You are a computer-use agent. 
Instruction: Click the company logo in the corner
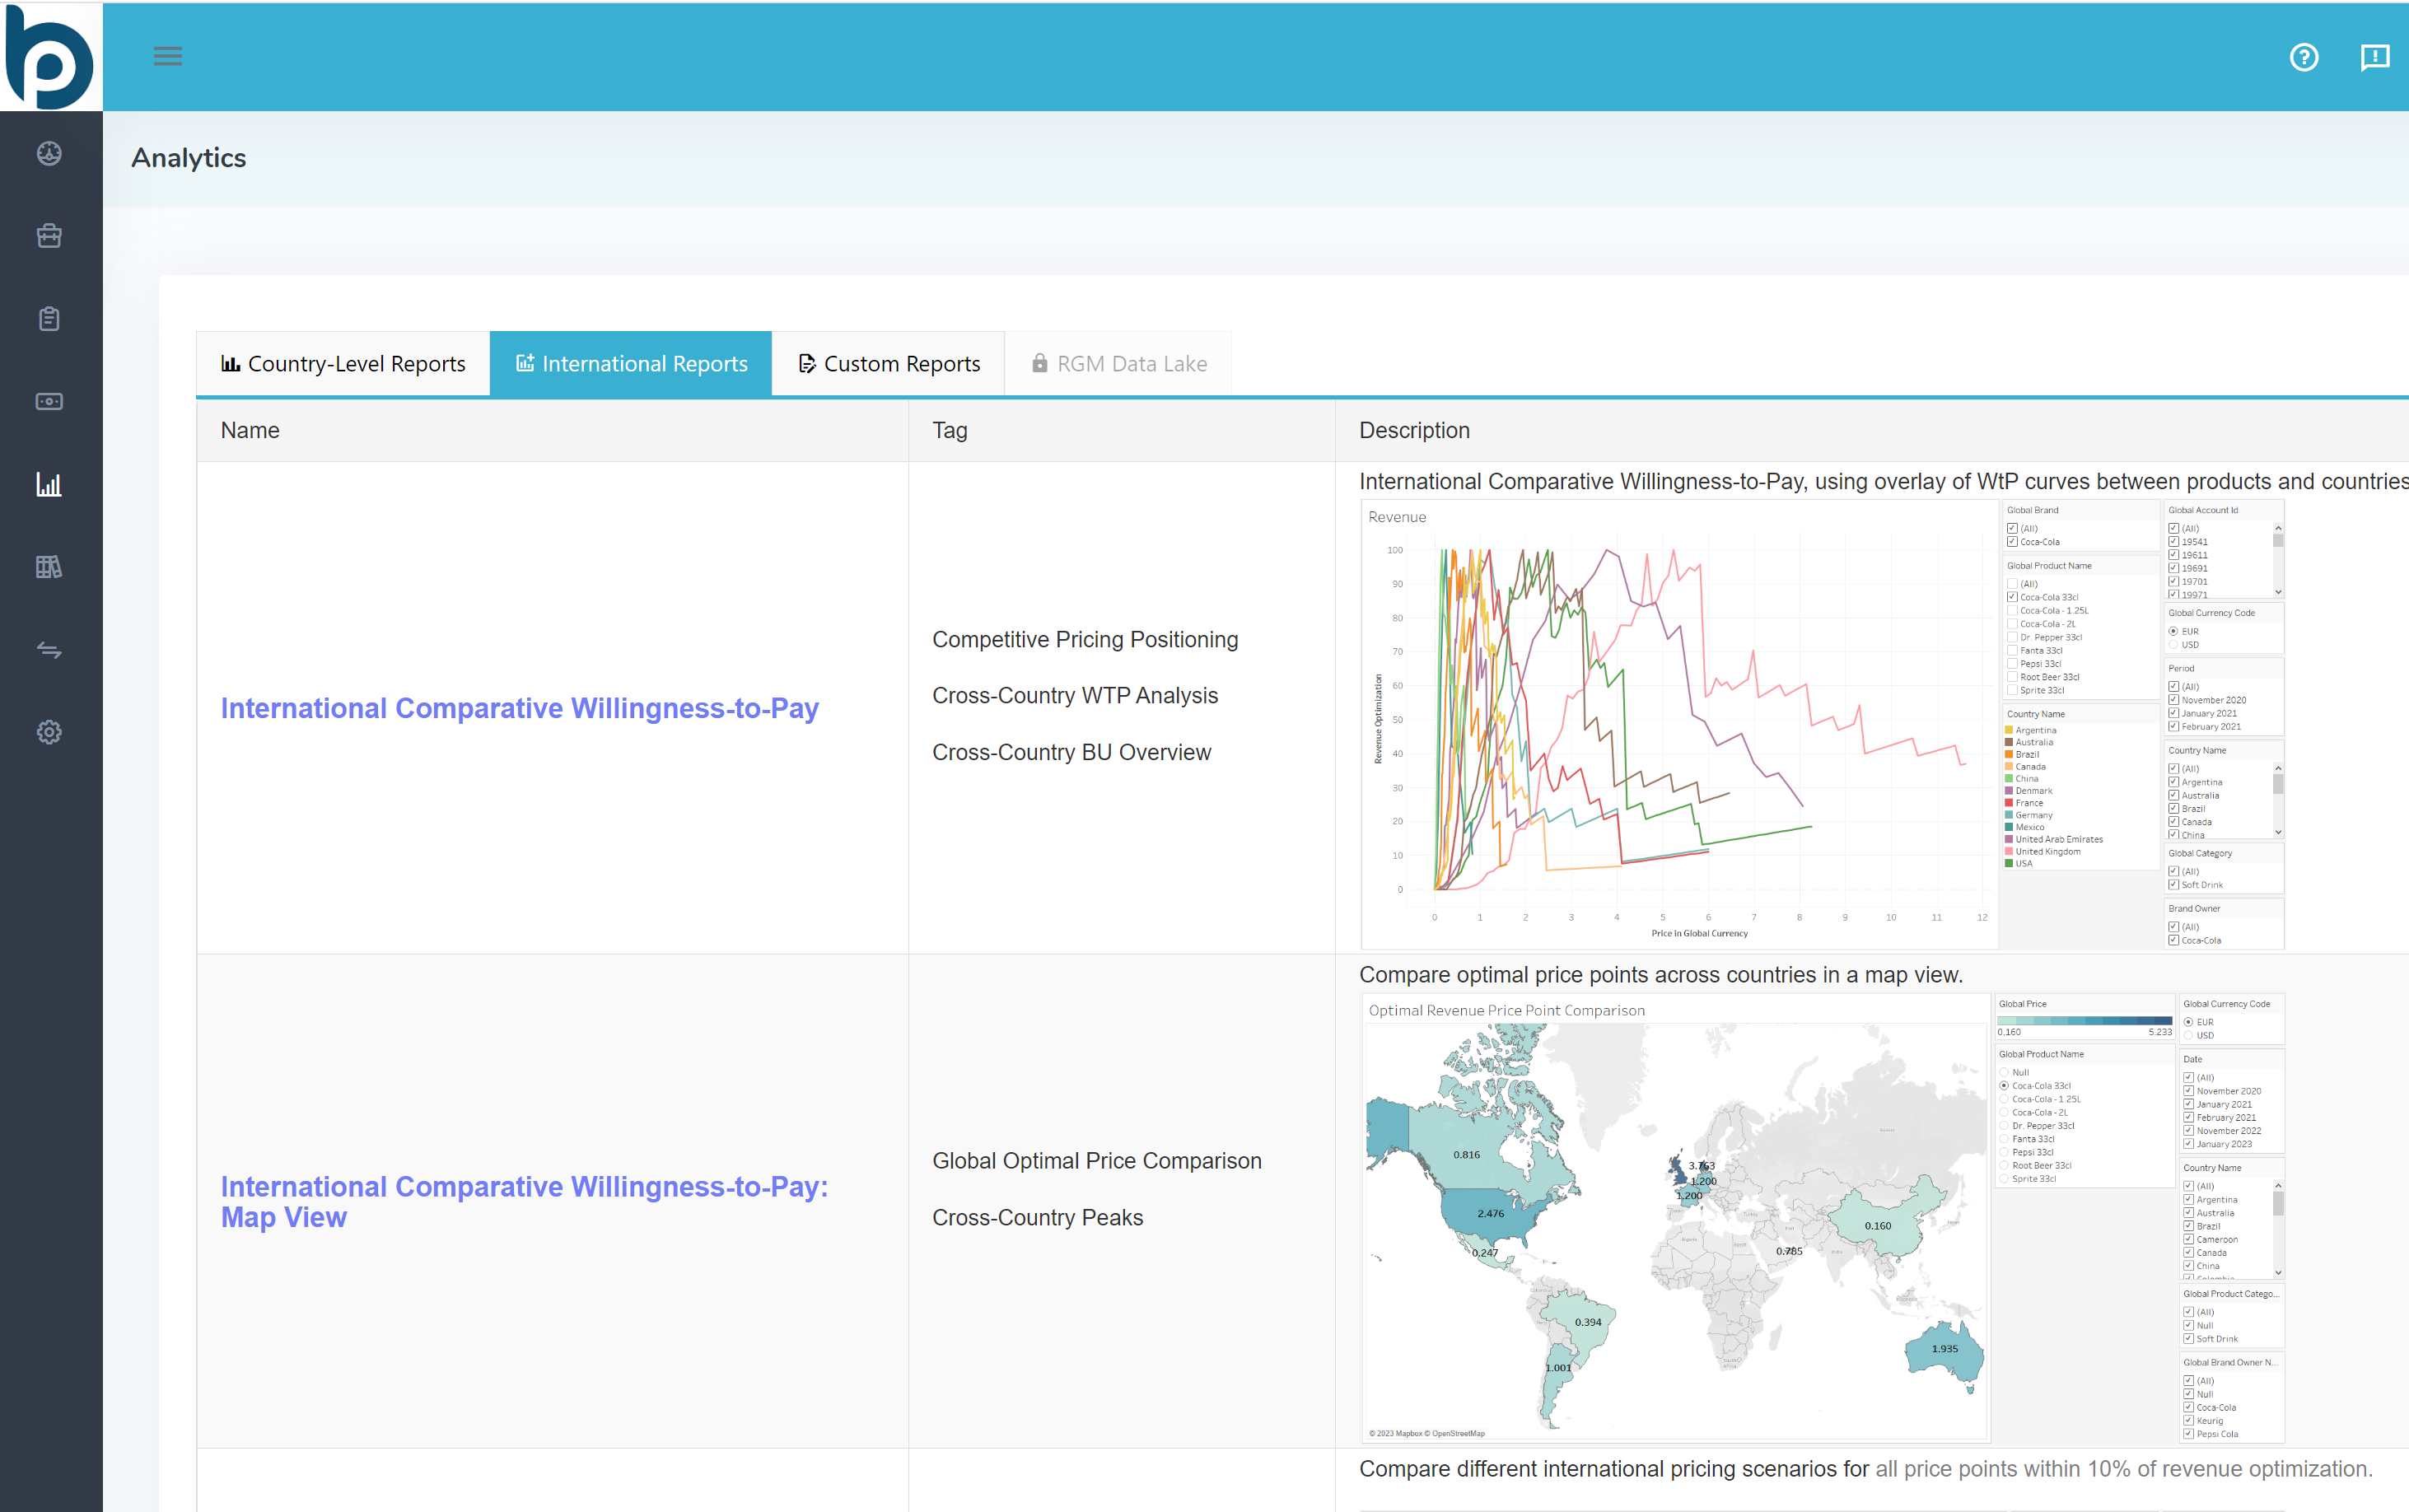pyautogui.click(x=50, y=56)
